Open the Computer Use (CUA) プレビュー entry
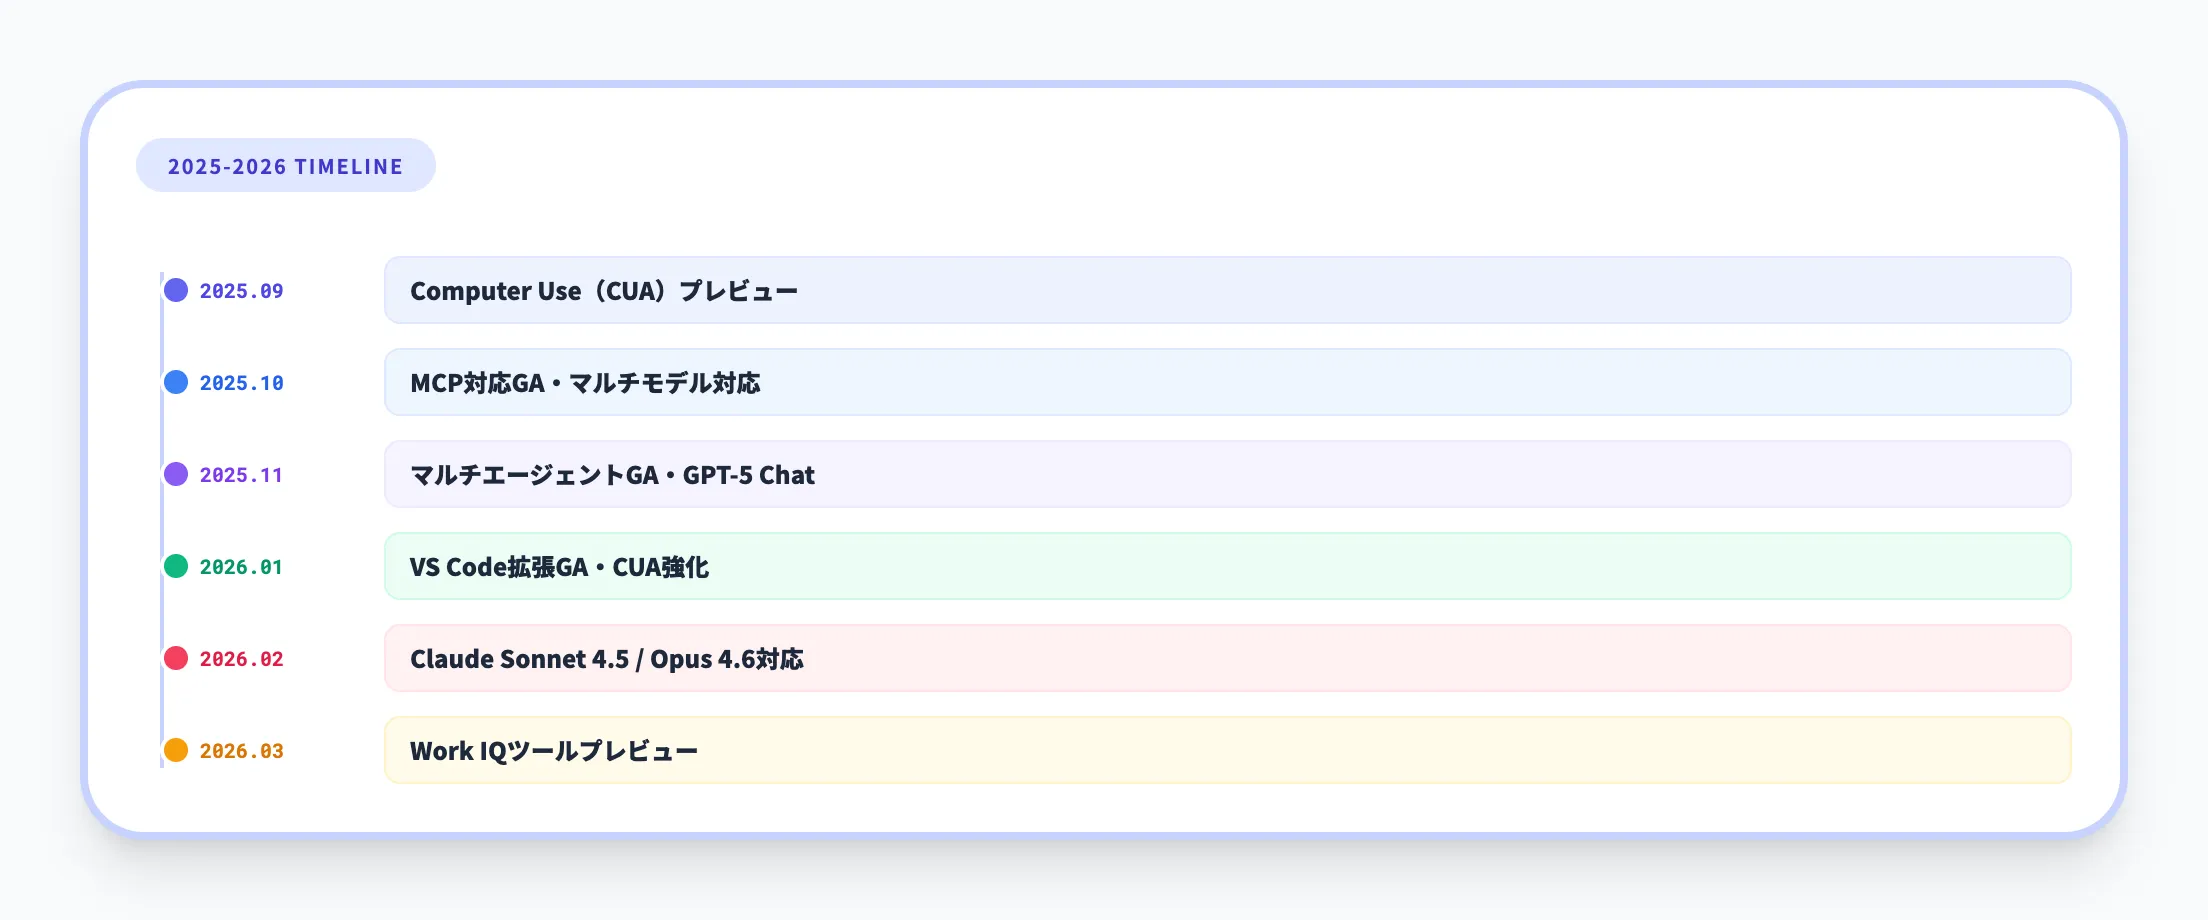 (x=1227, y=290)
